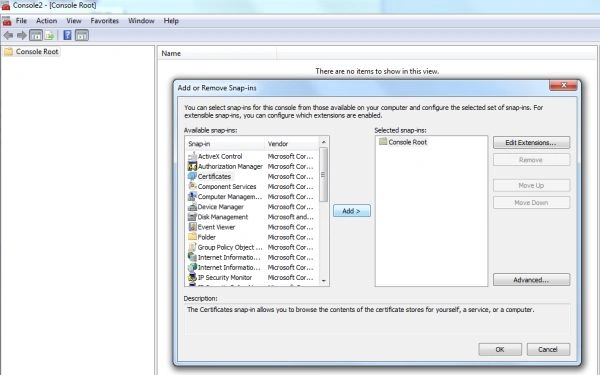Toggle Show/Hide Console Tree toolbar icon

[x=36, y=36]
